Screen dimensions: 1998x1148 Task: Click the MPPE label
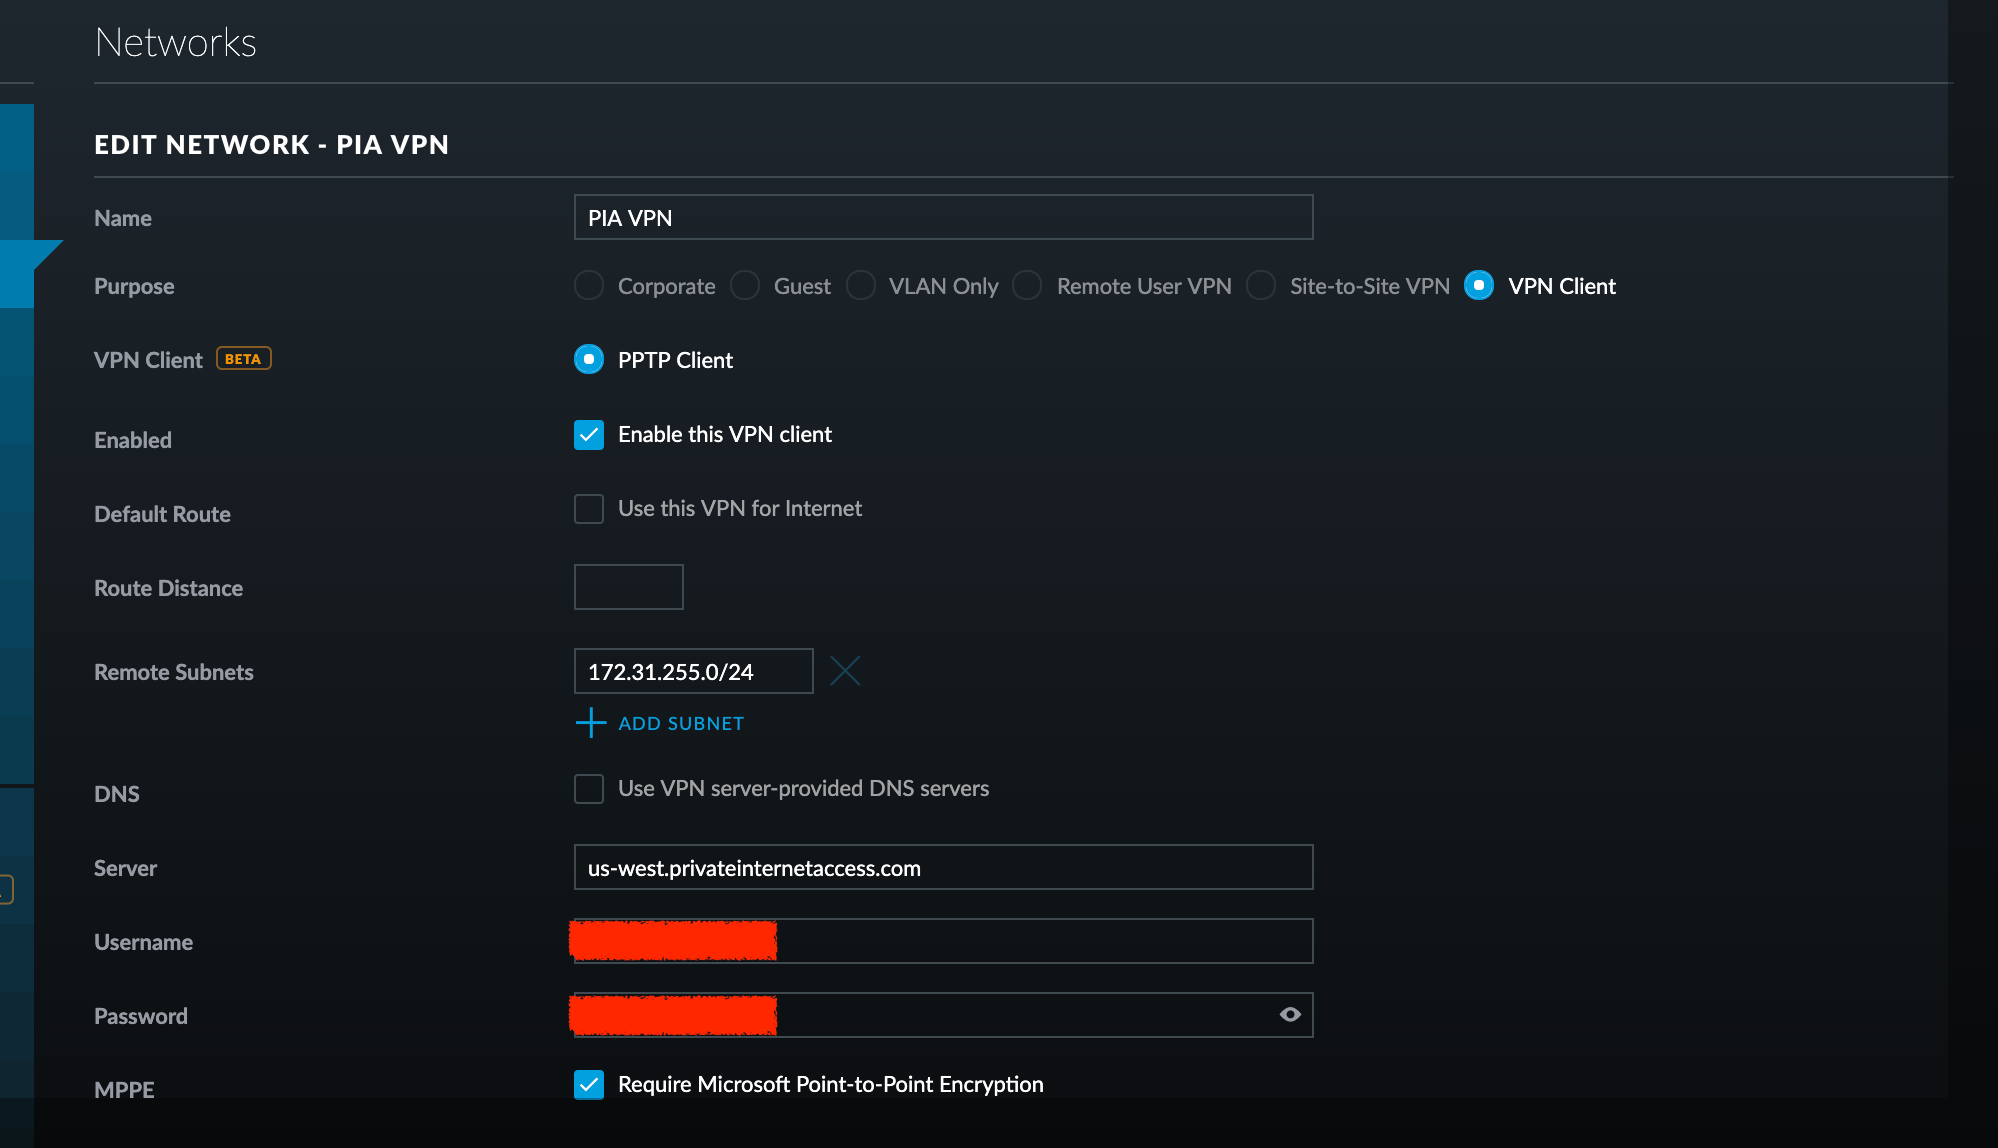pyautogui.click(x=124, y=1090)
